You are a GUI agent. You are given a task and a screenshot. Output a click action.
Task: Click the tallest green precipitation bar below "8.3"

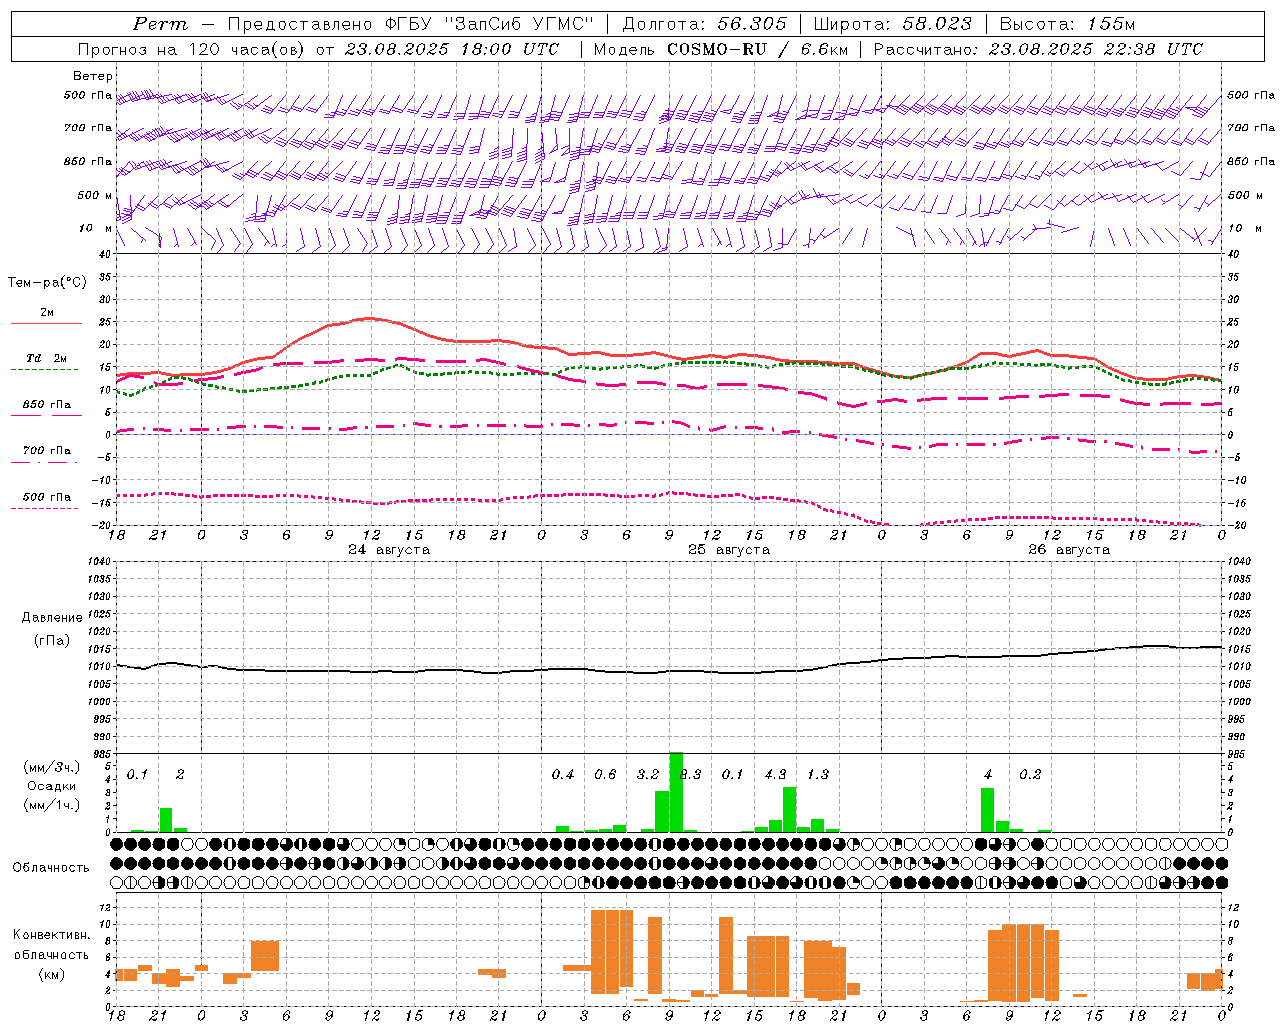pos(676,792)
